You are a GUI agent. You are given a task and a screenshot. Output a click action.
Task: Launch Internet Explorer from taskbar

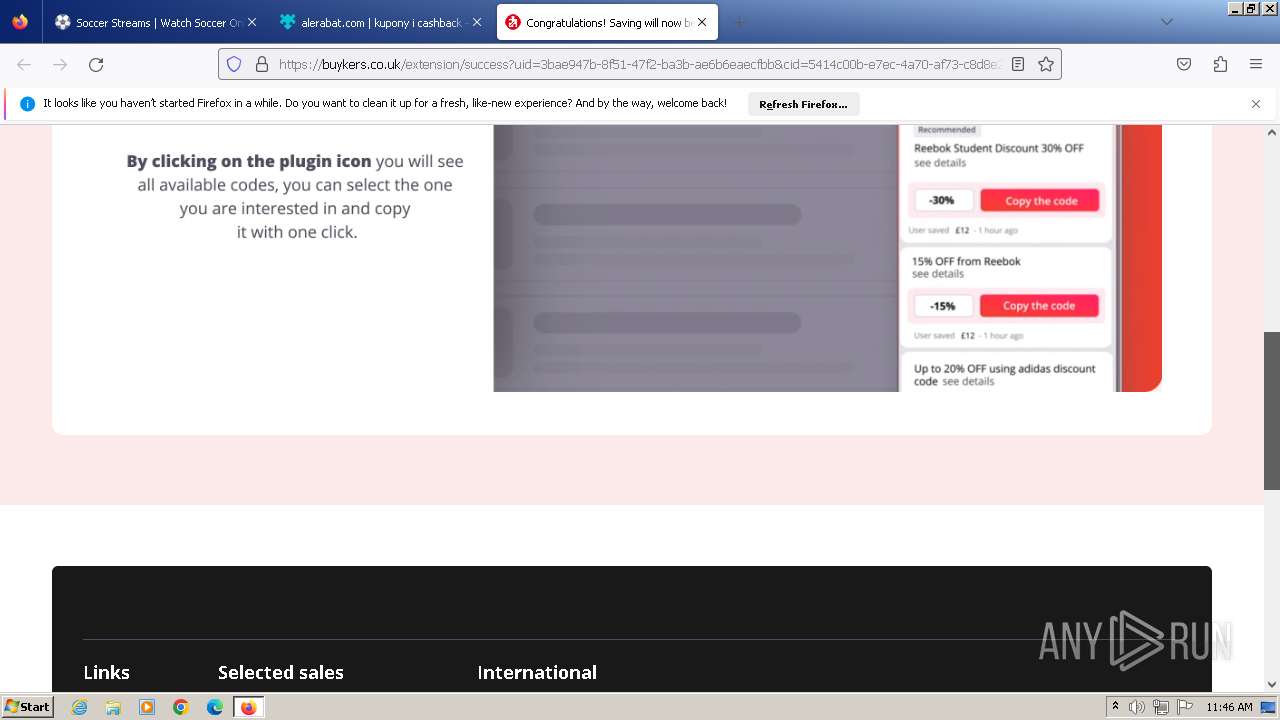(80, 707)
